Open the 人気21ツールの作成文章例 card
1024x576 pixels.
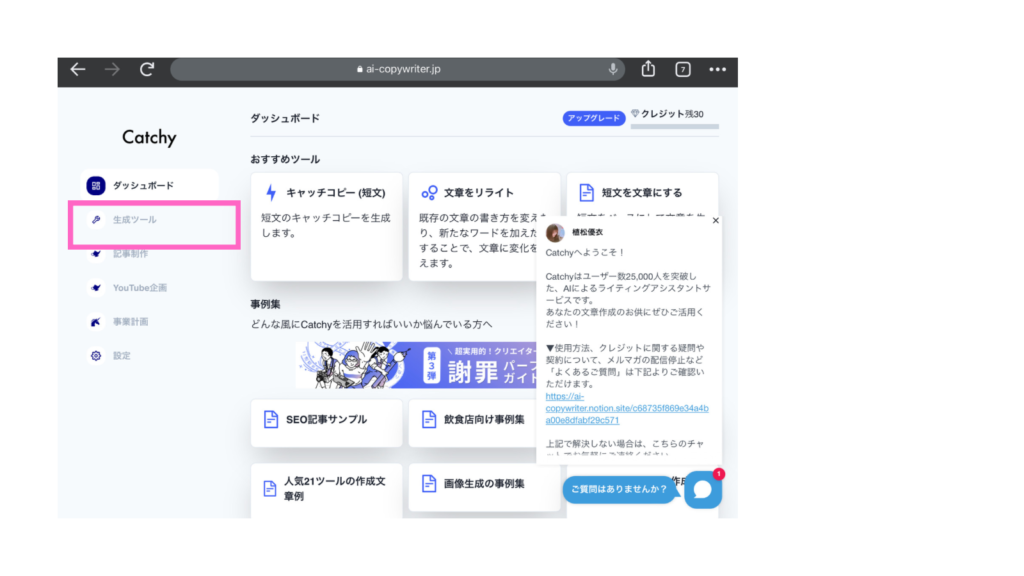coord(327,490)
